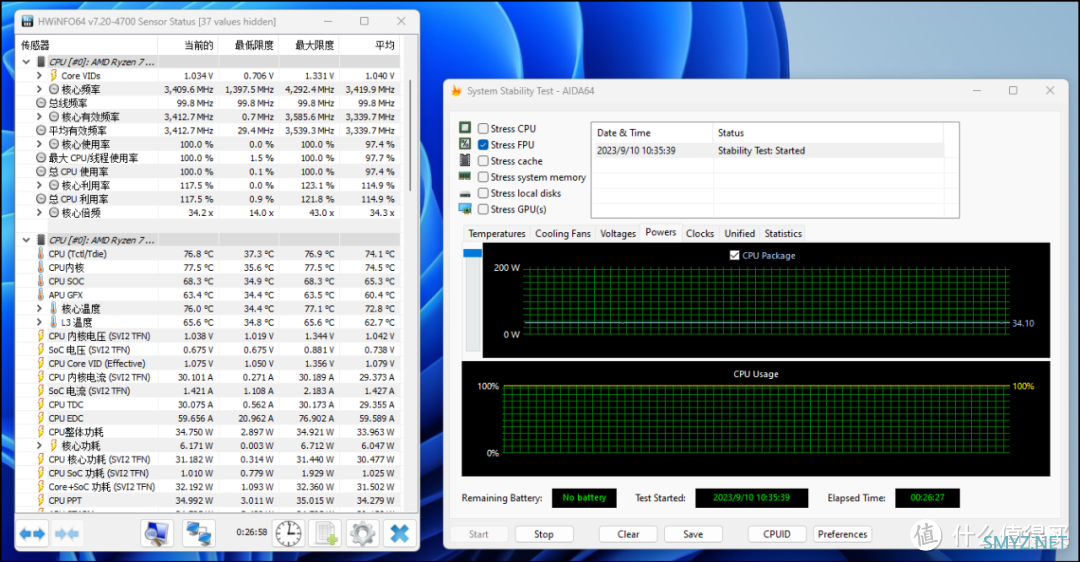
Task: Switch to the Cooling Fans tab
Action: point(563,233)
